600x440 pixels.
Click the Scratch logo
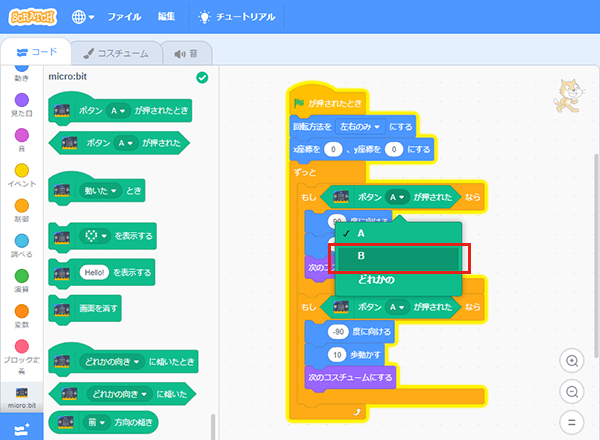(x=33, y=17)
